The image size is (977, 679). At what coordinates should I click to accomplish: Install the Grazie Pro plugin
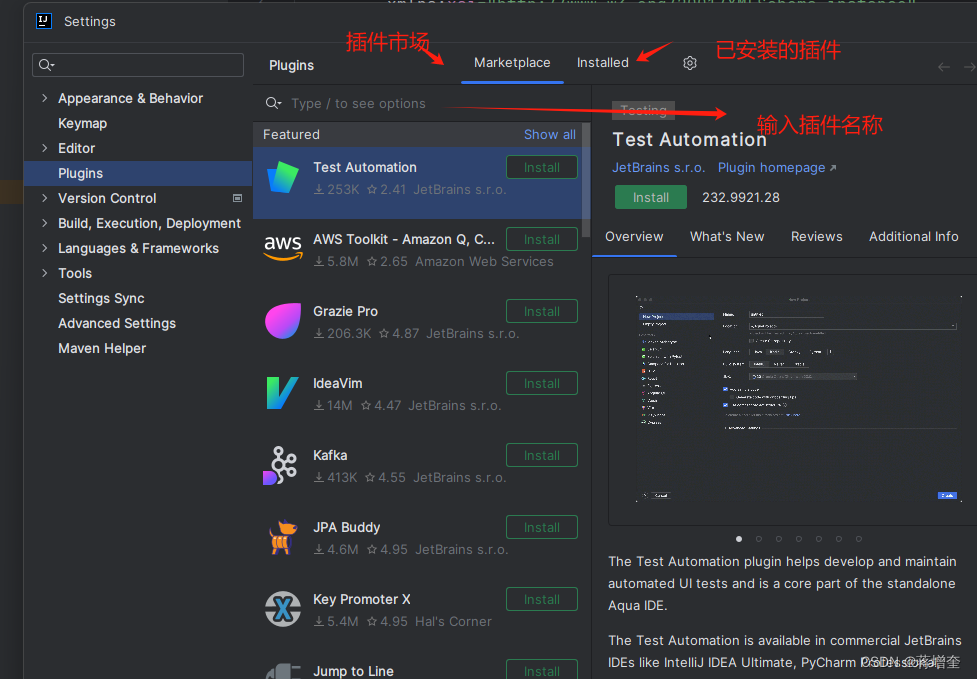click(x=541, y=311)
